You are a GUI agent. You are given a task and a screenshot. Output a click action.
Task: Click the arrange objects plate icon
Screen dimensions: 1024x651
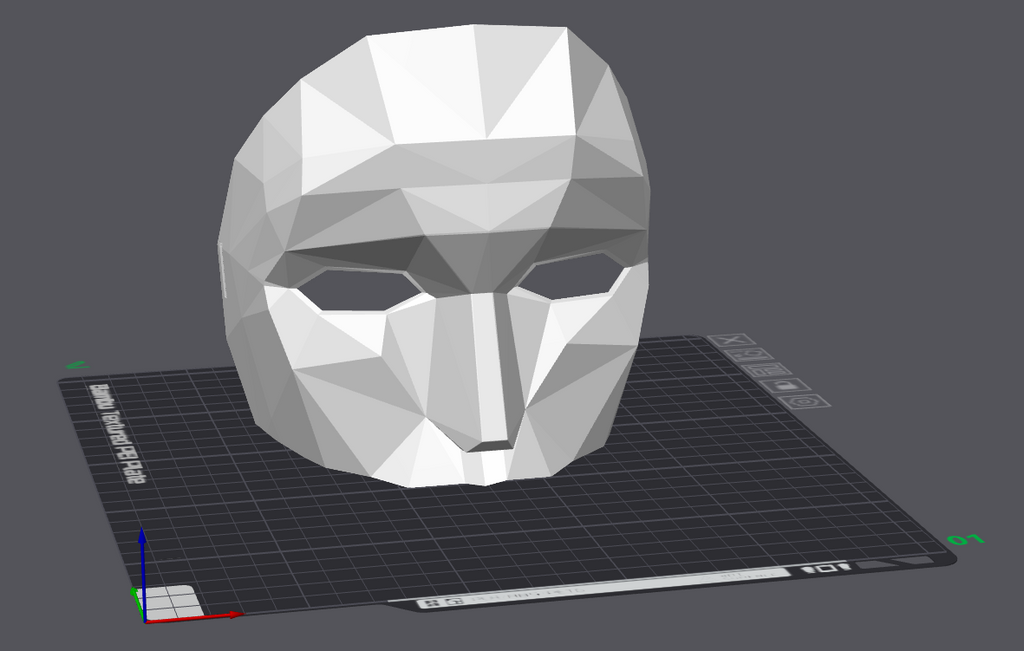(767, 370)
